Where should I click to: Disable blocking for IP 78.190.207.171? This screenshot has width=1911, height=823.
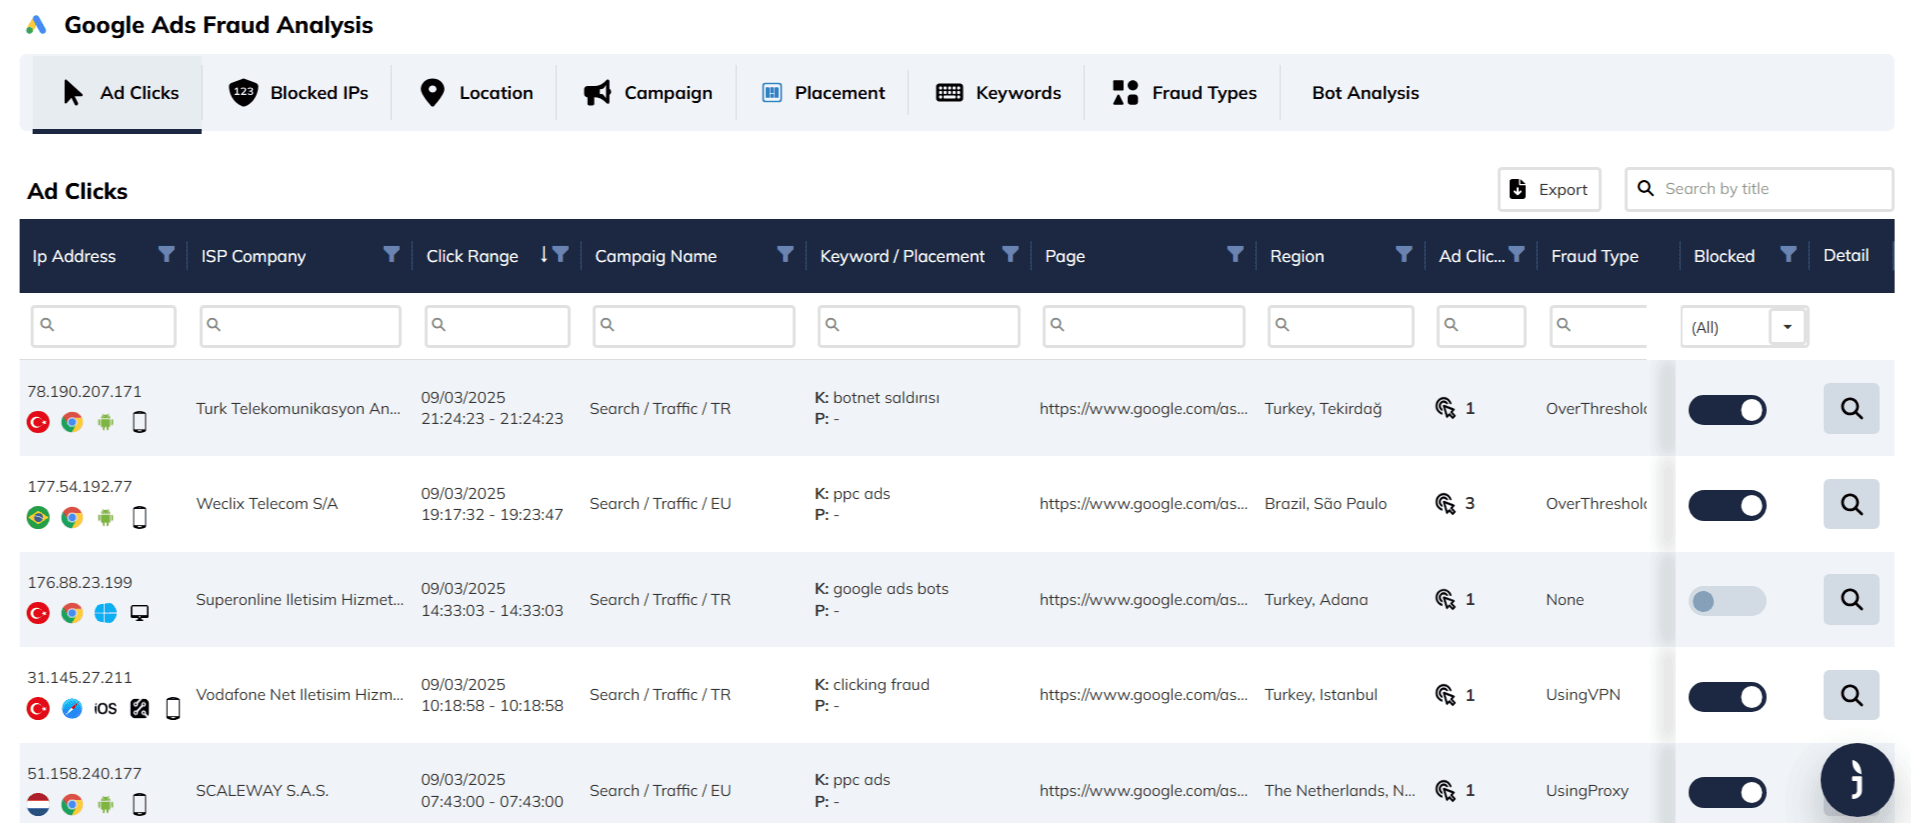pyautogui.click(x=1727, y=410)
